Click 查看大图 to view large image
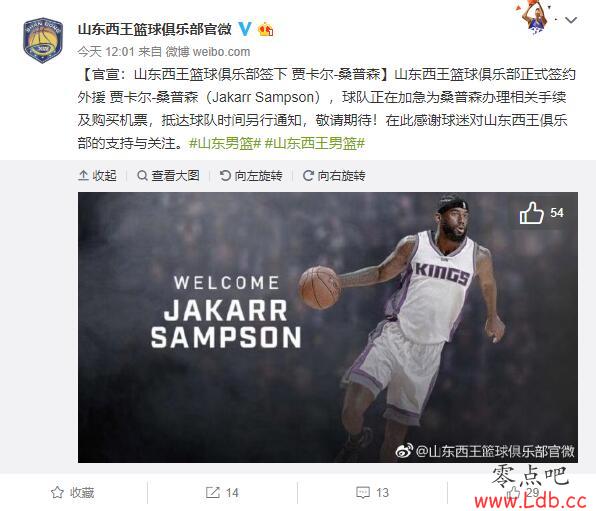Screen dimensions: 596x511 (x=168, y=176)
